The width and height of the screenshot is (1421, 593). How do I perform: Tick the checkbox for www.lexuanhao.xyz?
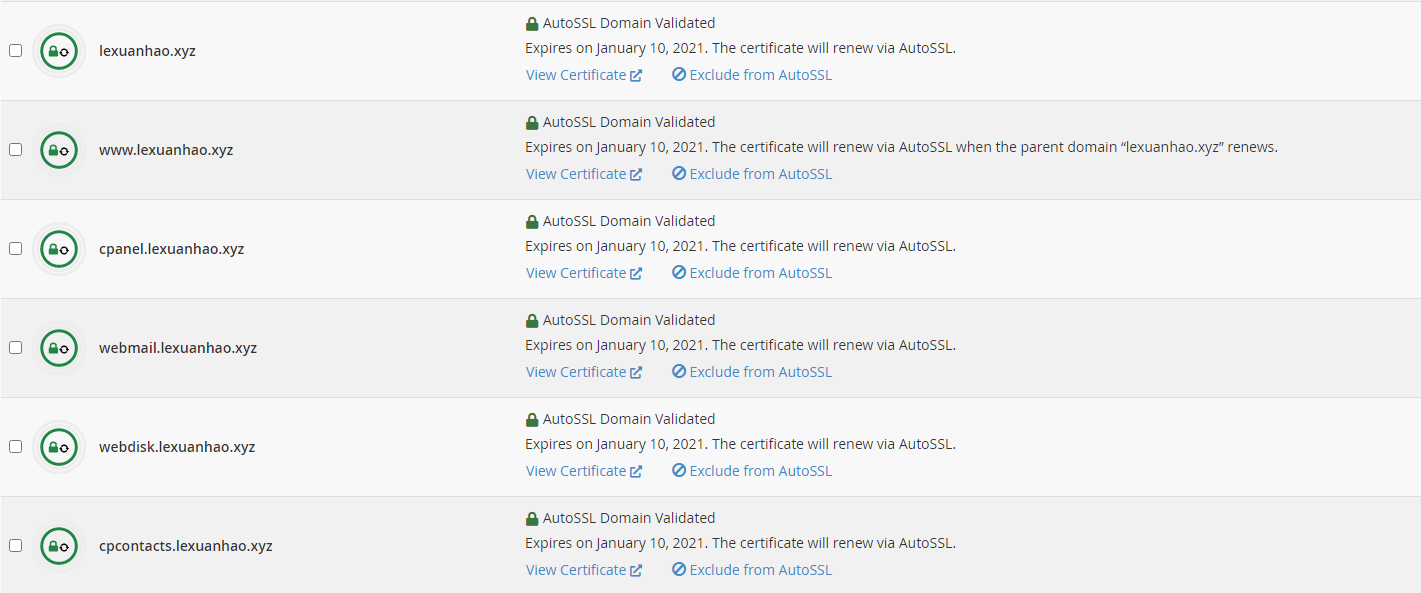coord(15,149)
